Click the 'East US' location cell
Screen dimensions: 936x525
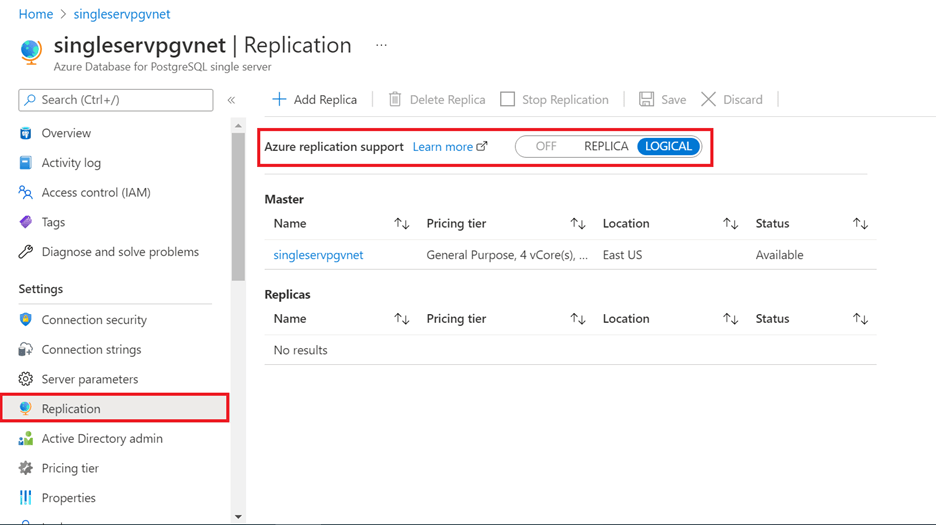(622, 255)
